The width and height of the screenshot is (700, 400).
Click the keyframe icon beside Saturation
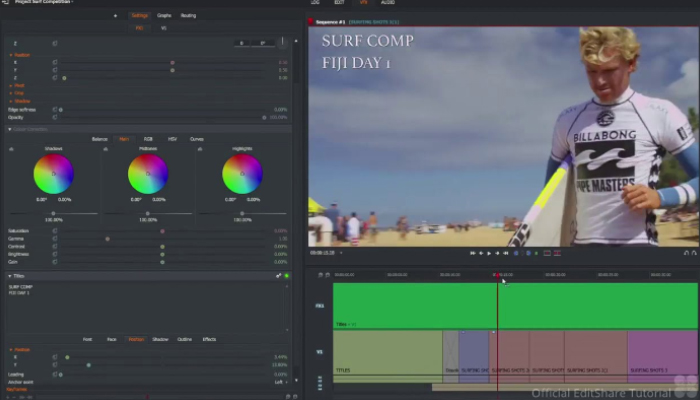click(x=55, y=231)
